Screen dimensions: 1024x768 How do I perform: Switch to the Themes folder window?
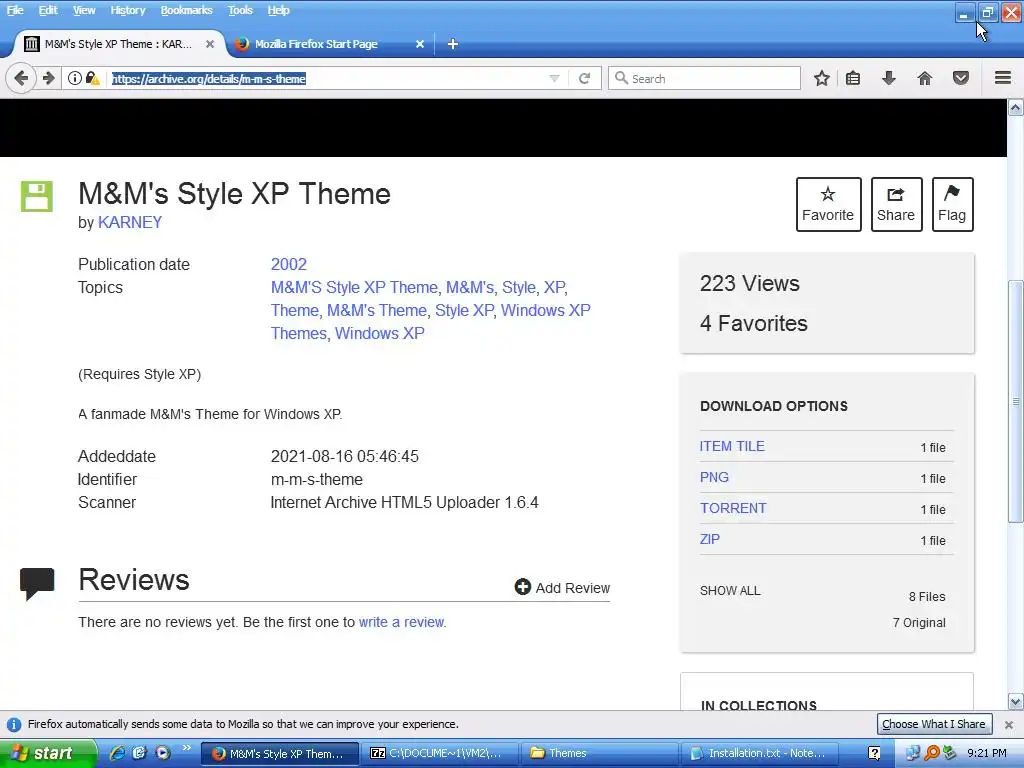click(599, 753)
